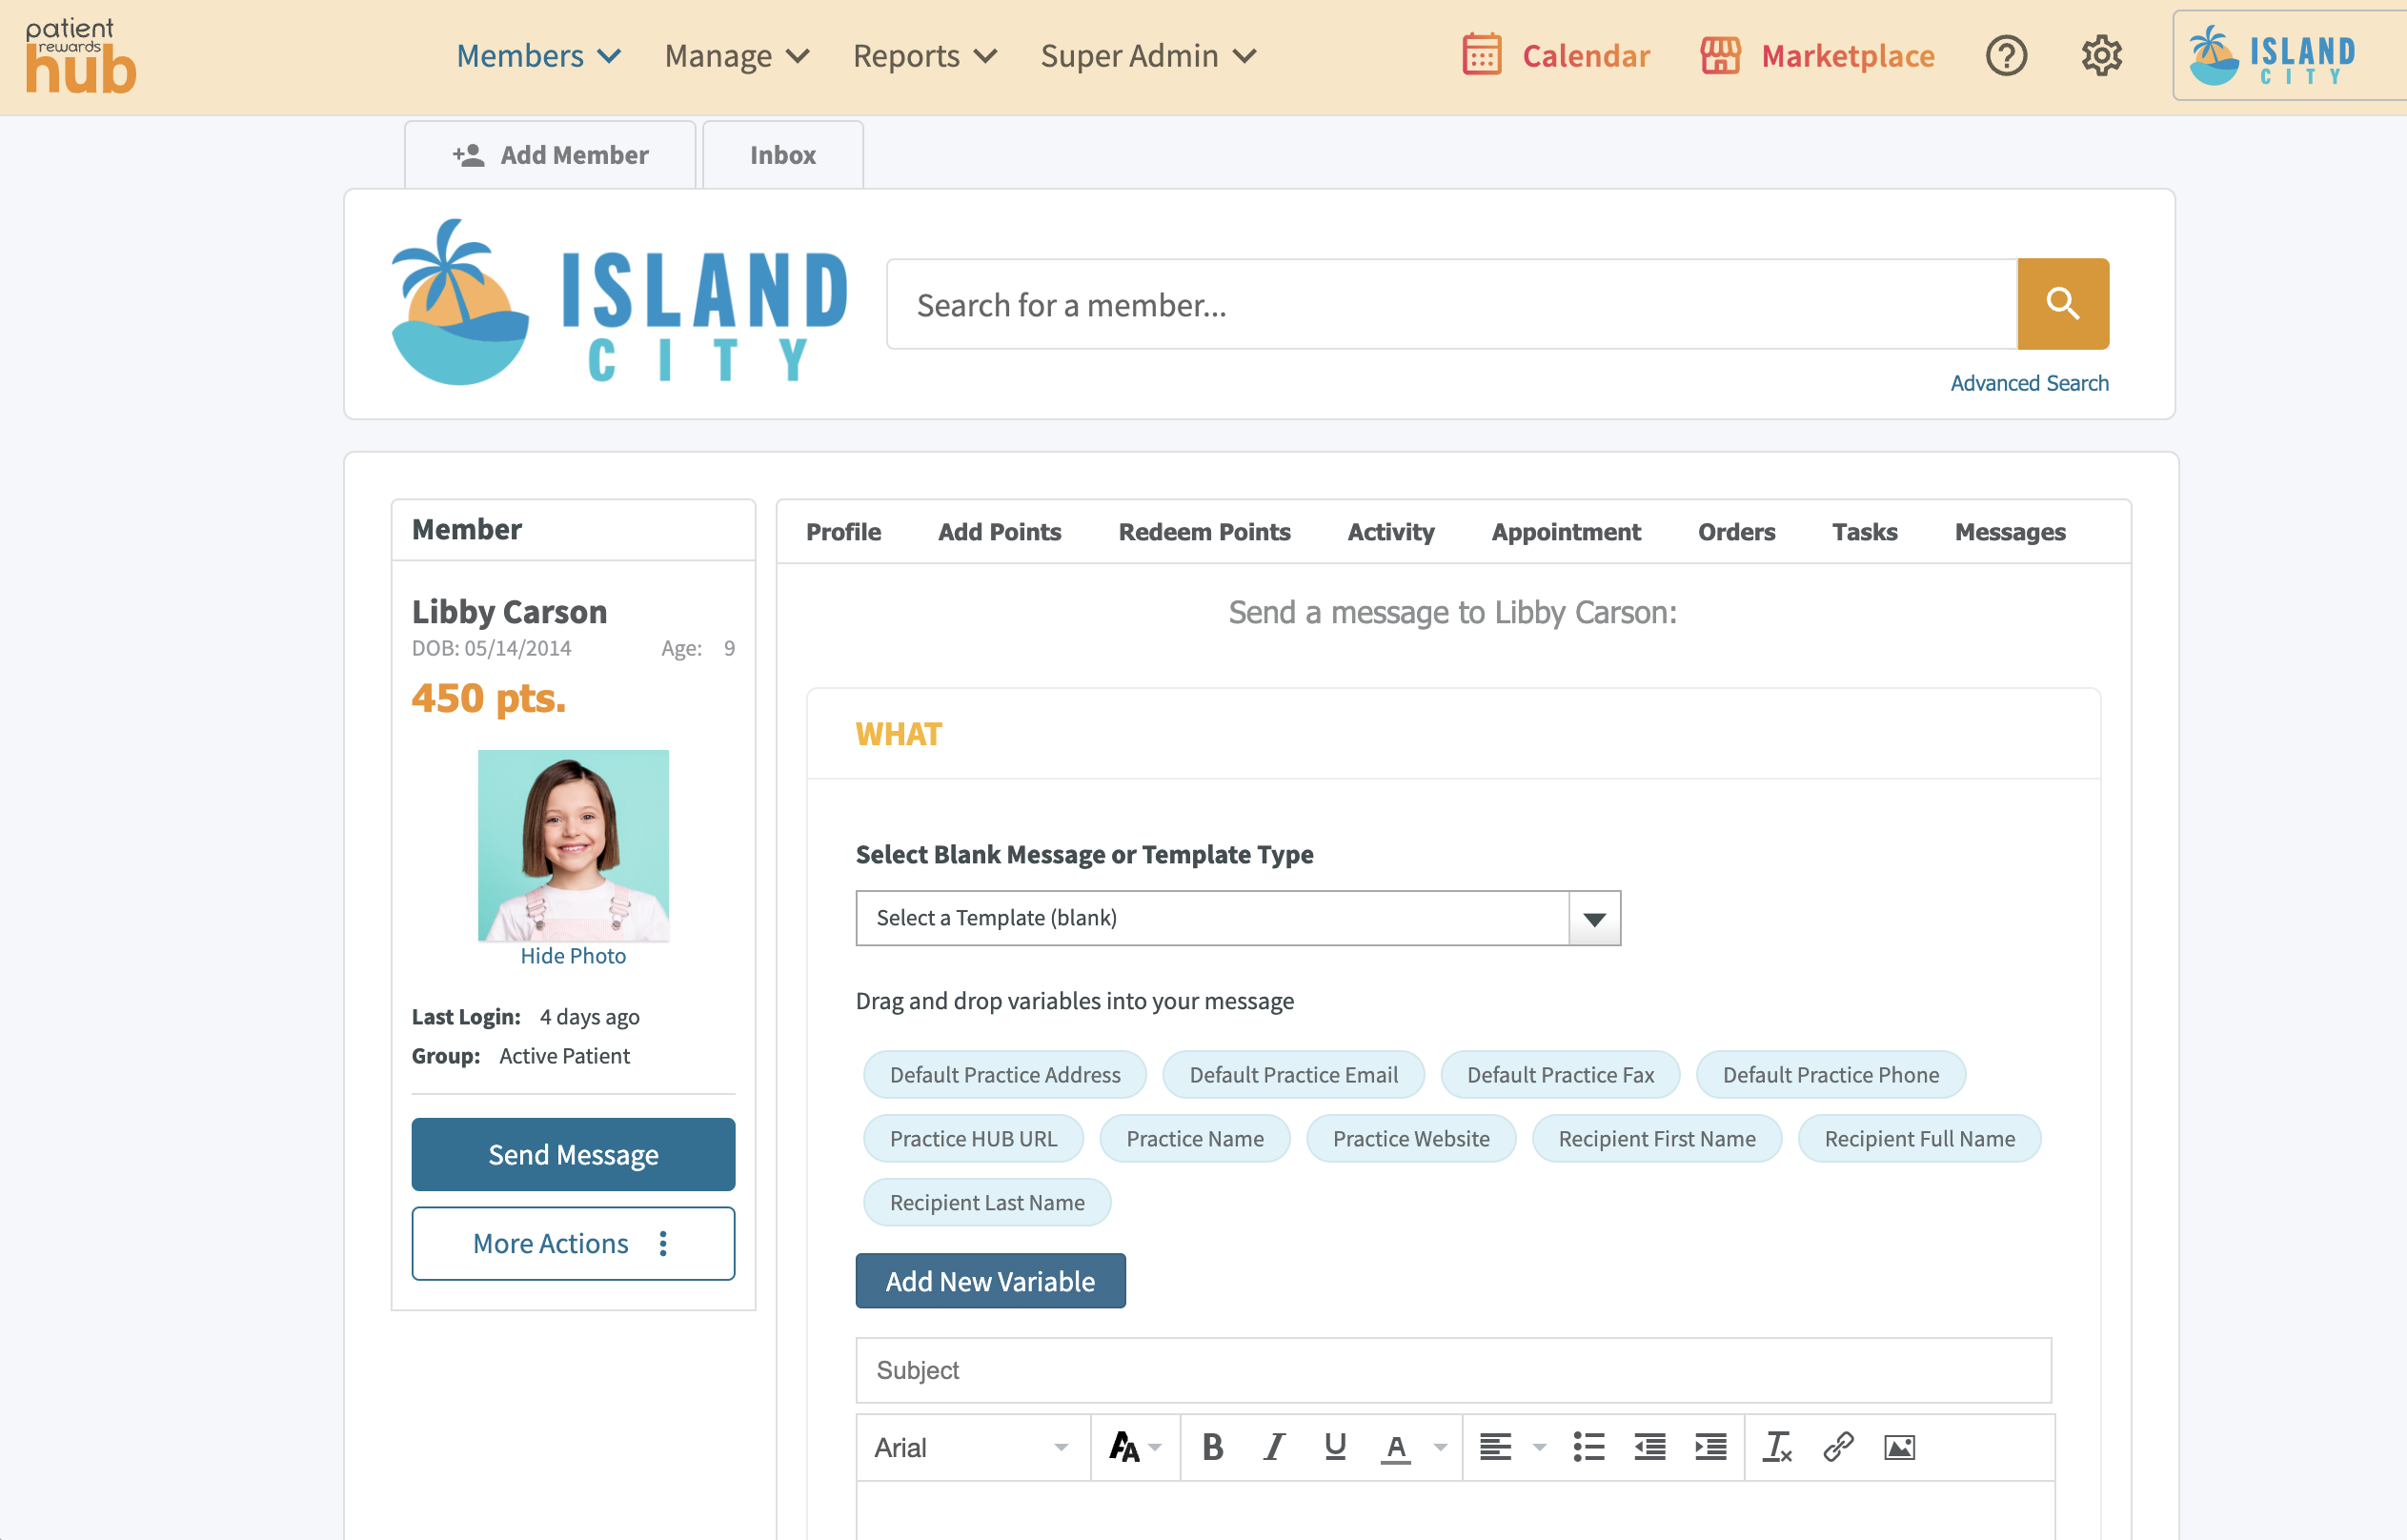Clear text formatting in editor
Screen dimensions: 2407x1540
click(x=1777, y=1447)
